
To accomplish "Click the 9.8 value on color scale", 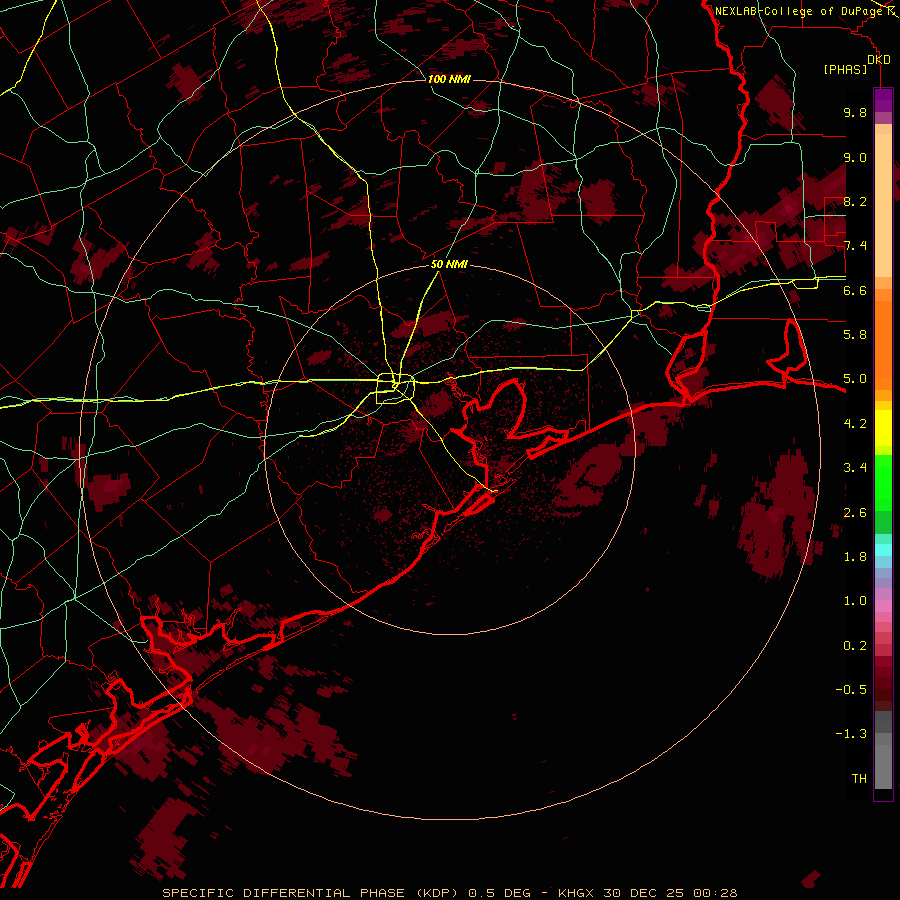I will 855,112.
